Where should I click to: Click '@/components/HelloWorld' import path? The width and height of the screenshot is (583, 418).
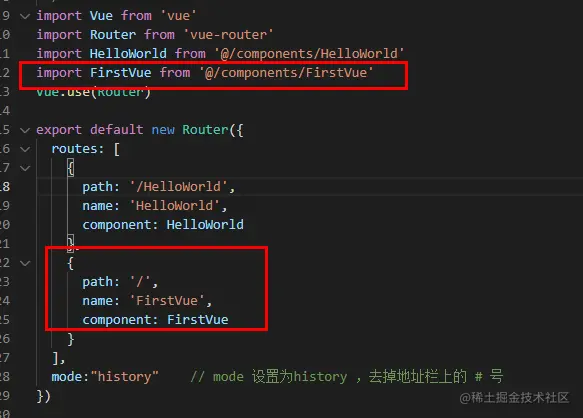pos(309,54)
